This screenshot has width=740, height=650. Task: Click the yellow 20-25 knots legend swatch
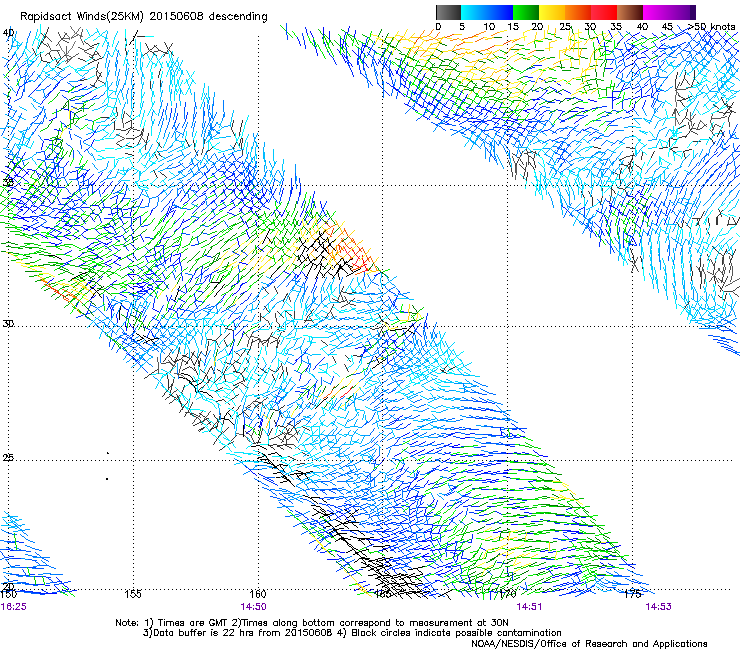(x=552, y=12)
